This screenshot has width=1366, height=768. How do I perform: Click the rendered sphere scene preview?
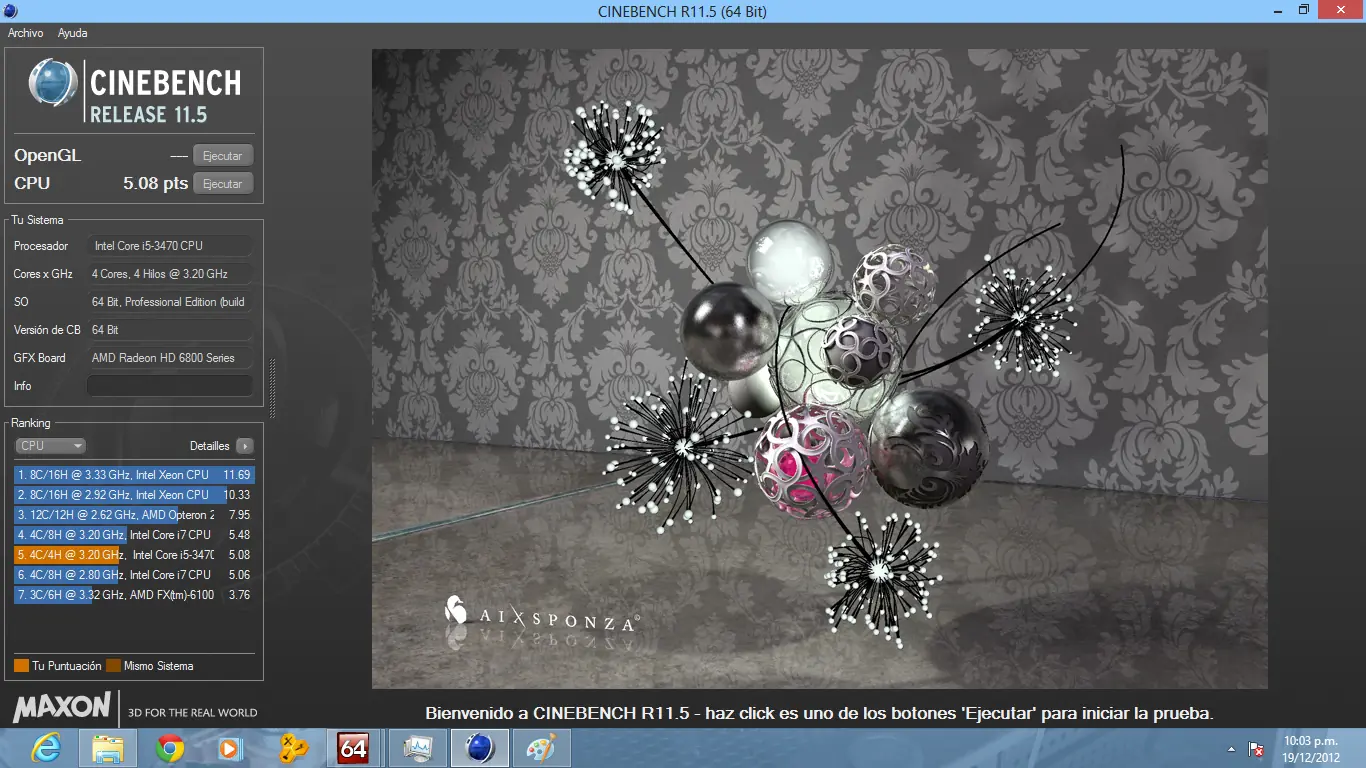point(820,369)
